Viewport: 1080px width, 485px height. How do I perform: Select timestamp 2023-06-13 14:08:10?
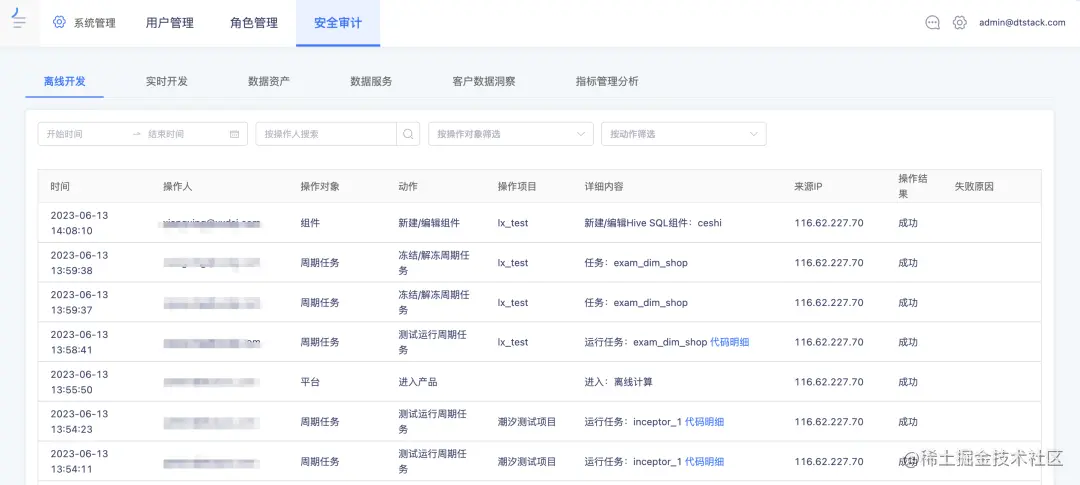click(x=79, y=223)
